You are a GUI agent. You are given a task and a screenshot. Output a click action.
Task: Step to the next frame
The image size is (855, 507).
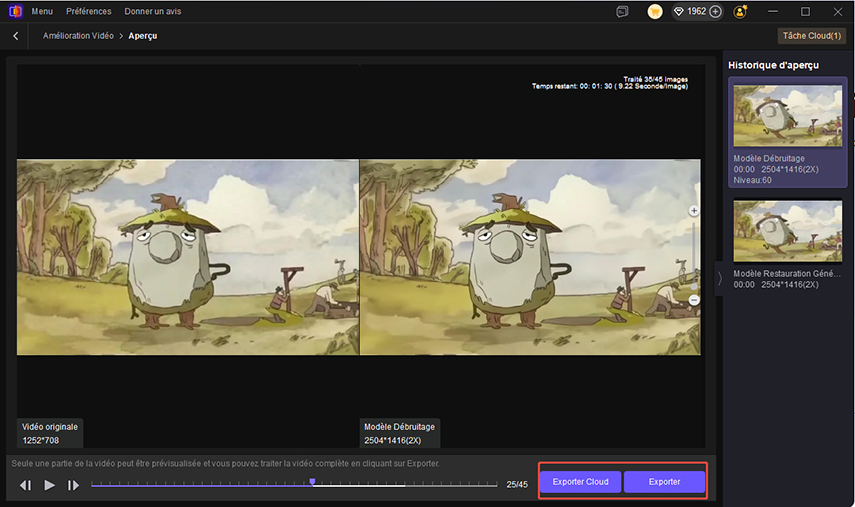[73, 485]
